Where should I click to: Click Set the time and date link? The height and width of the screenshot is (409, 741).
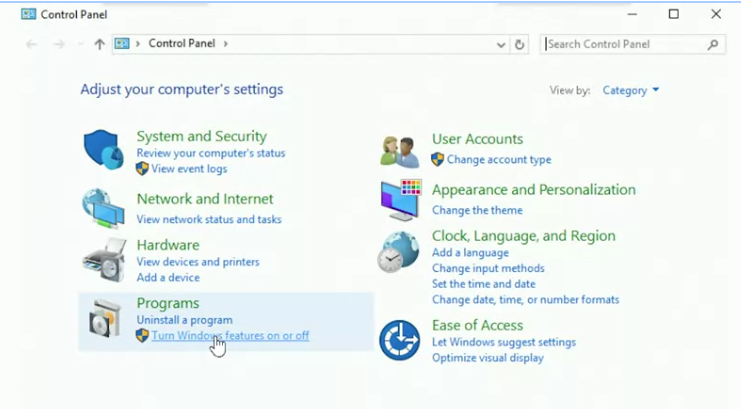484,284
